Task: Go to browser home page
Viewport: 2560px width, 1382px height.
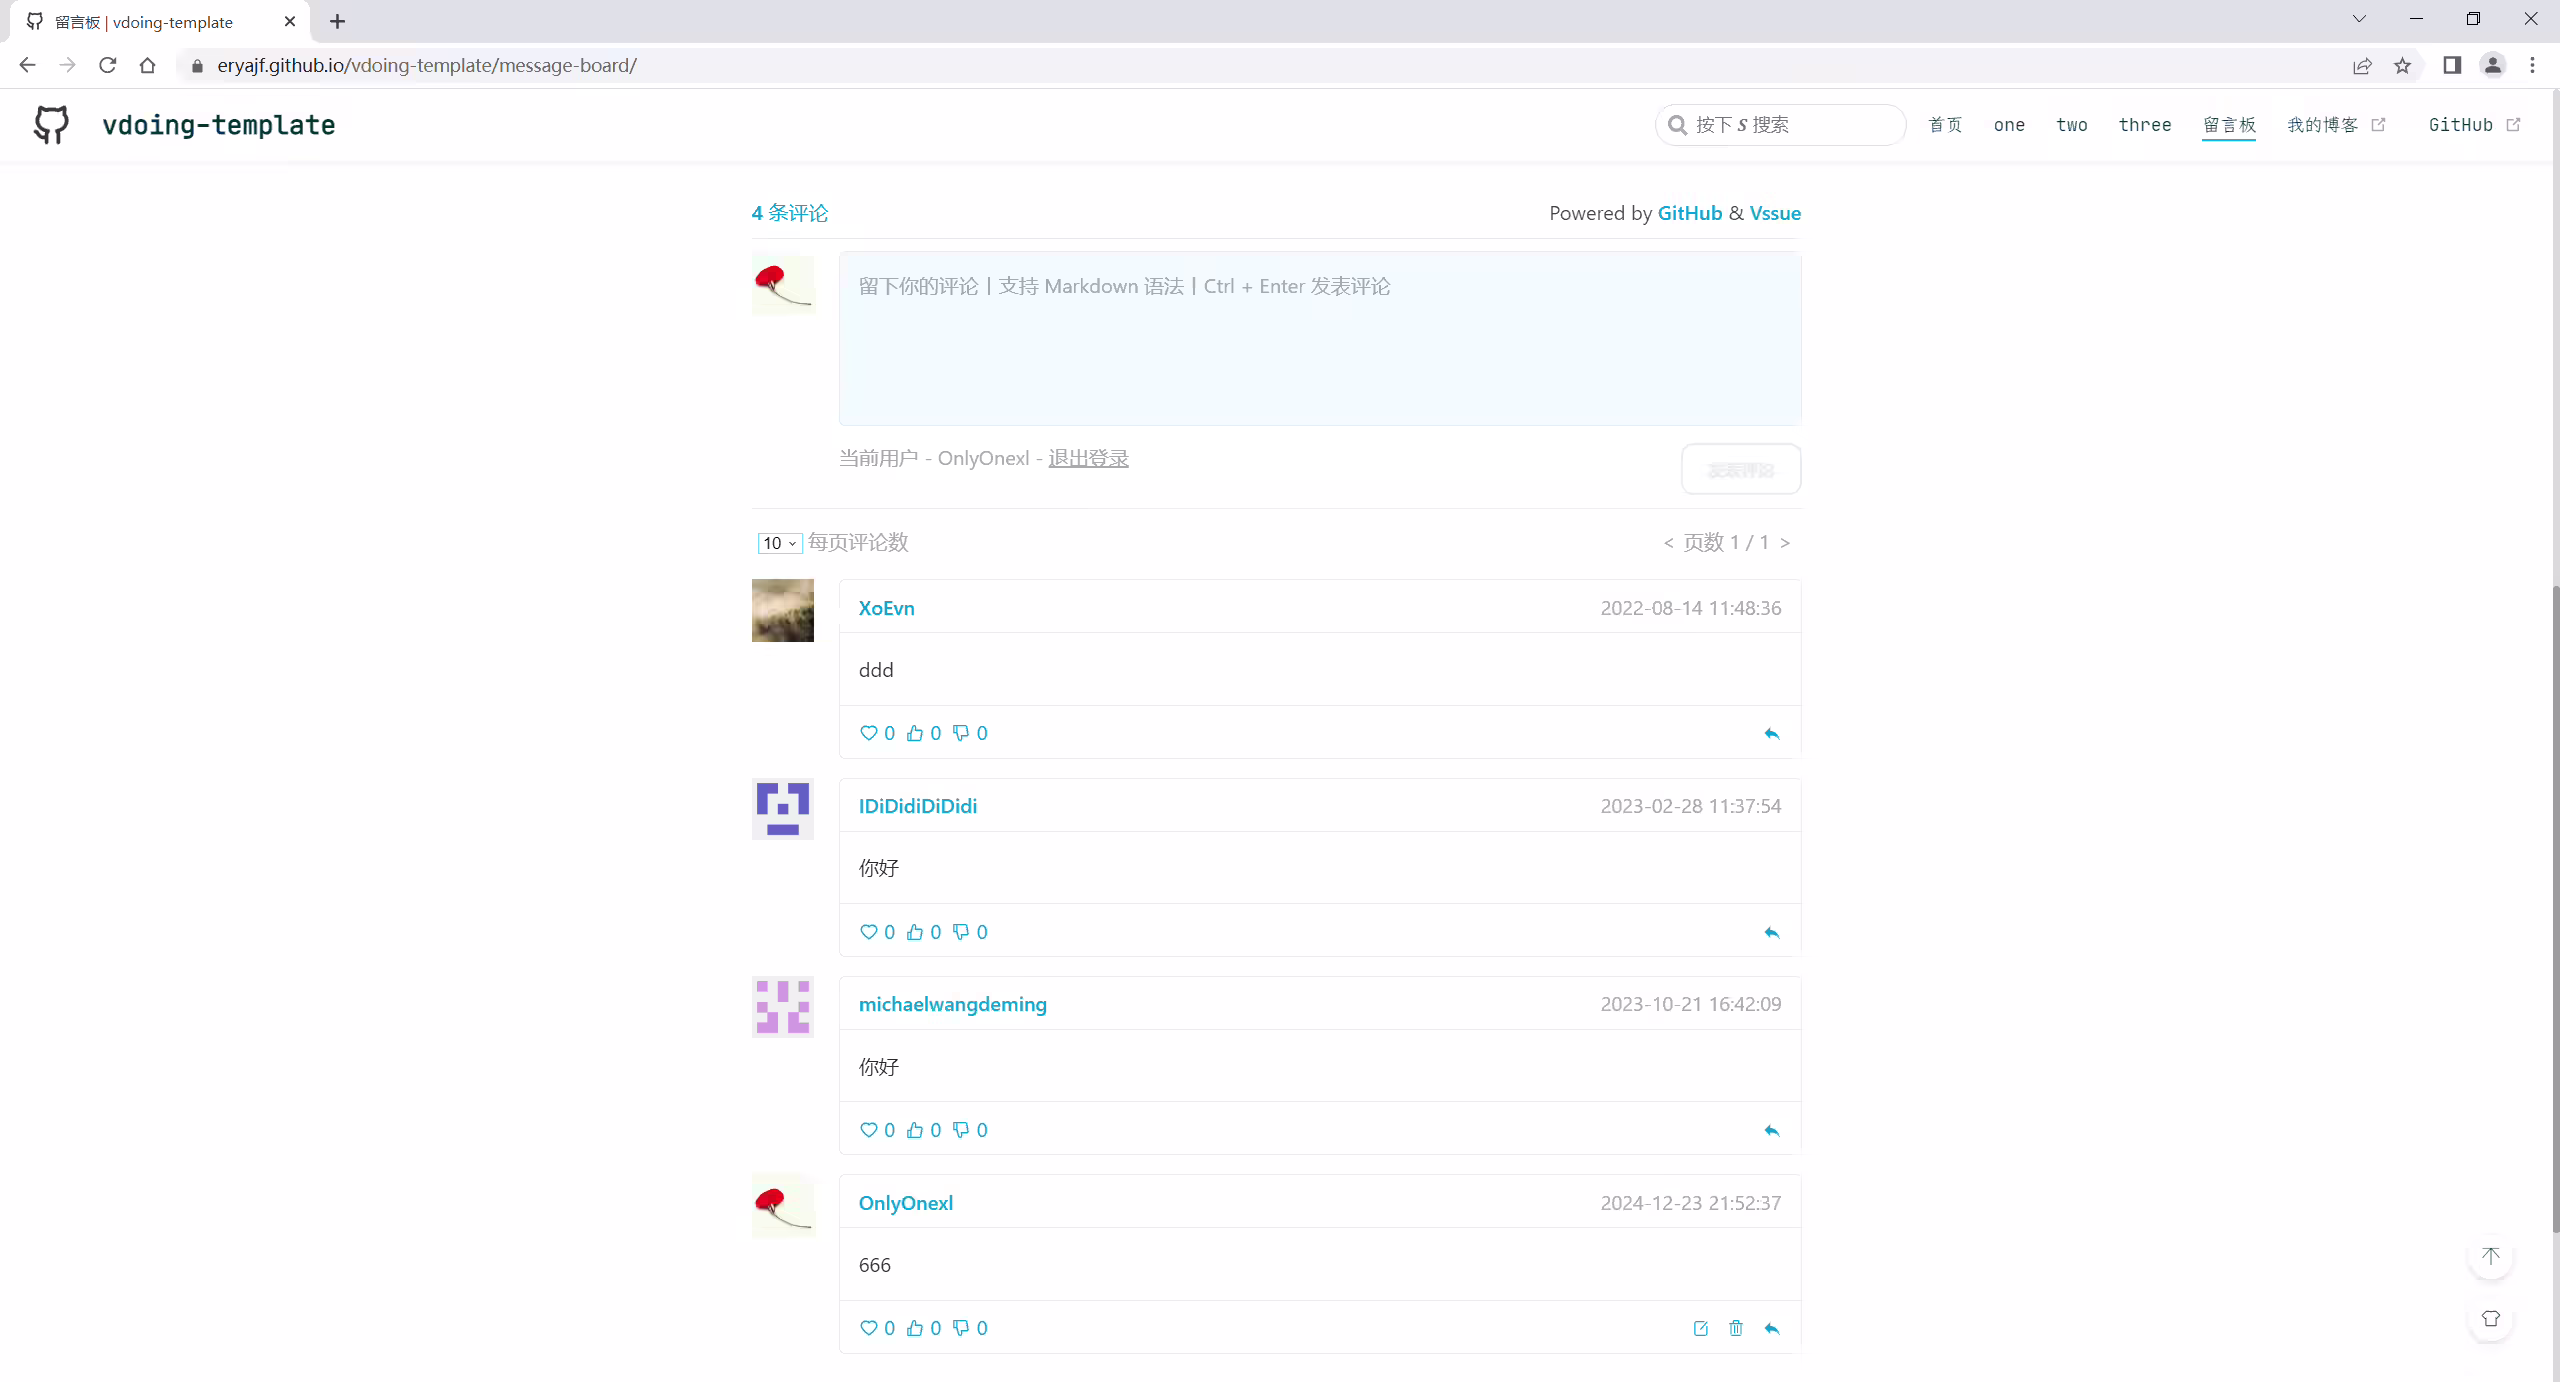Action: [x=148, y=65]
